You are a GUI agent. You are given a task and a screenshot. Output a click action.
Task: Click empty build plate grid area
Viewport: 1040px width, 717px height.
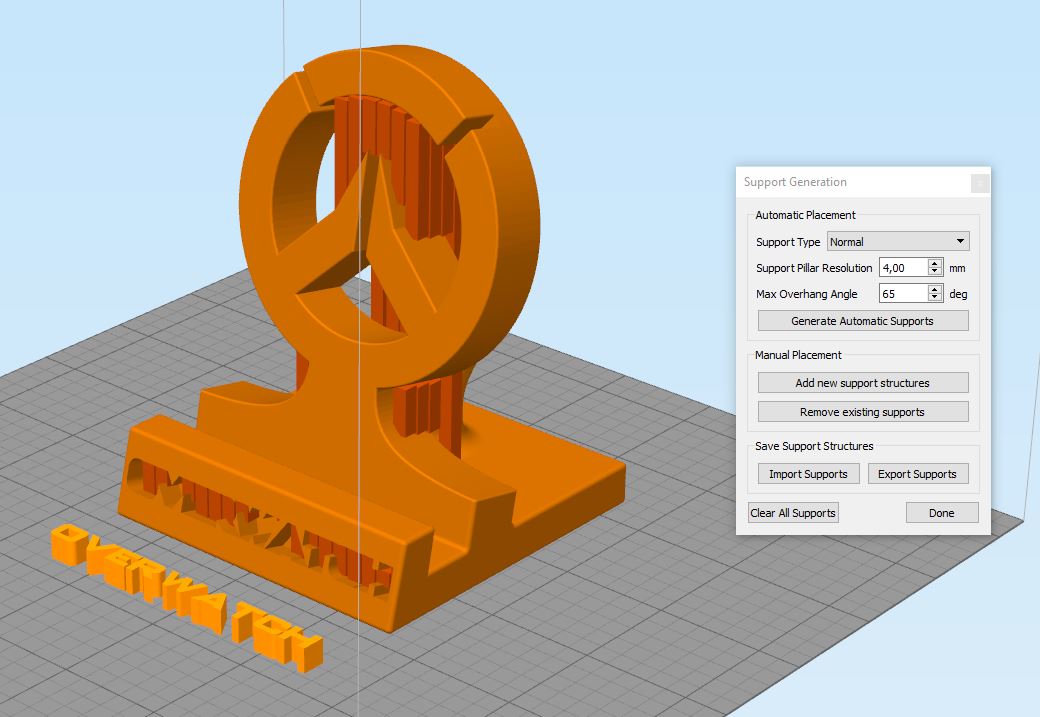(x=663, y=630)
